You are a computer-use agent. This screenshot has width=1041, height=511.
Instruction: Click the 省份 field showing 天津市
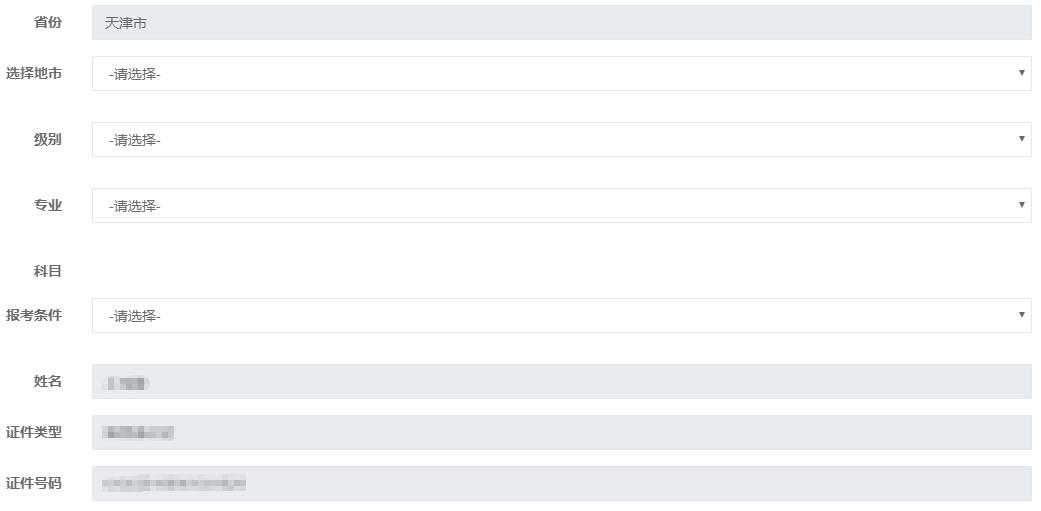(x=560, y=23)
